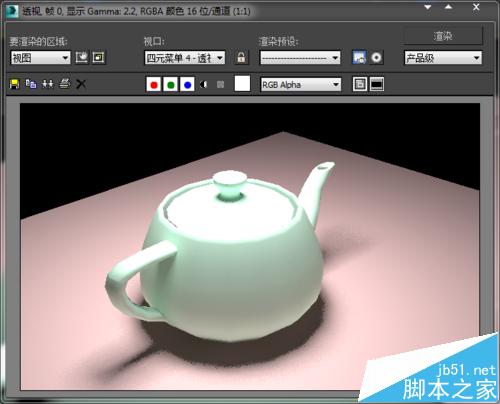This screenshot has height=404, width=500.
Task: Click the edit render region icon
Action: tap(81, 58)
